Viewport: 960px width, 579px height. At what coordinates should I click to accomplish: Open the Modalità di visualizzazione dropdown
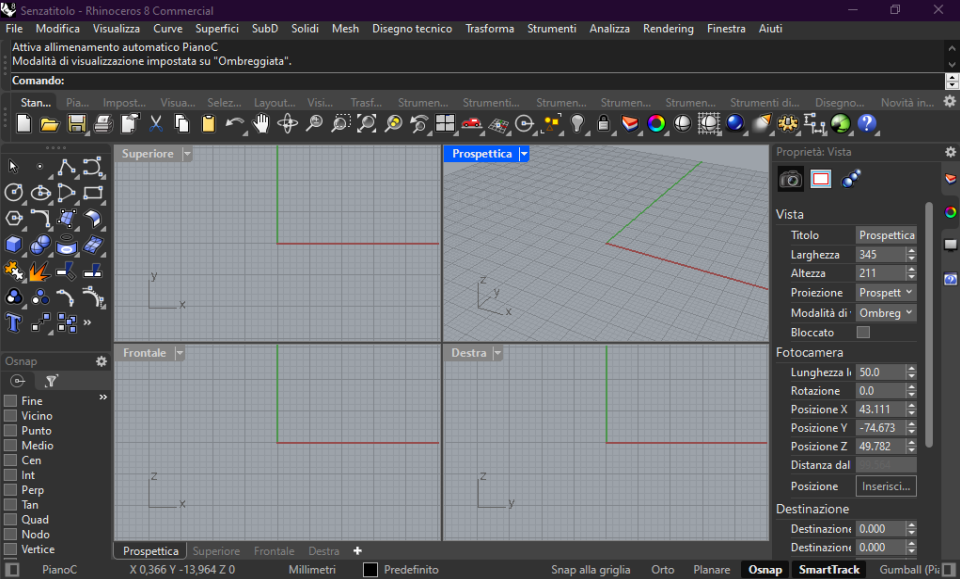coord(885,313)
